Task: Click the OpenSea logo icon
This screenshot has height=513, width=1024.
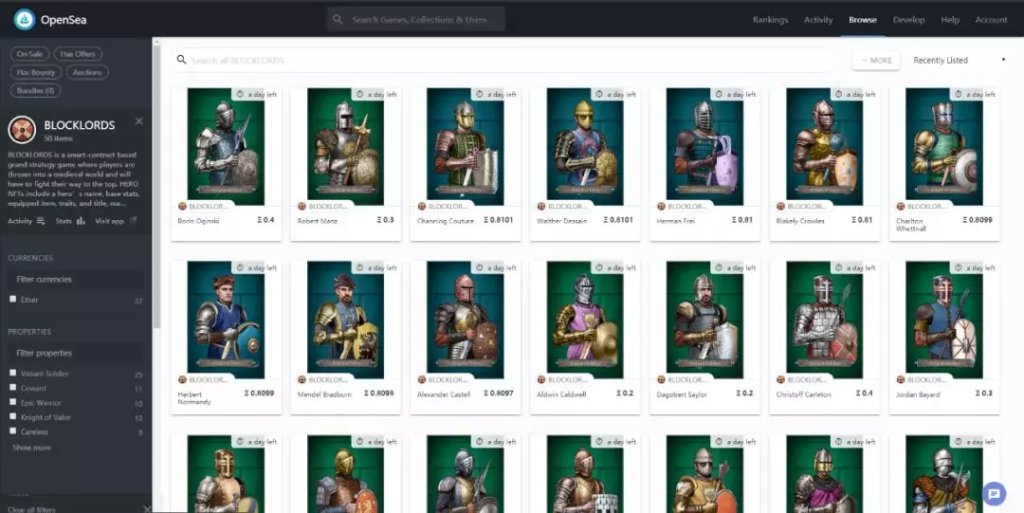Action: (24, 19)
